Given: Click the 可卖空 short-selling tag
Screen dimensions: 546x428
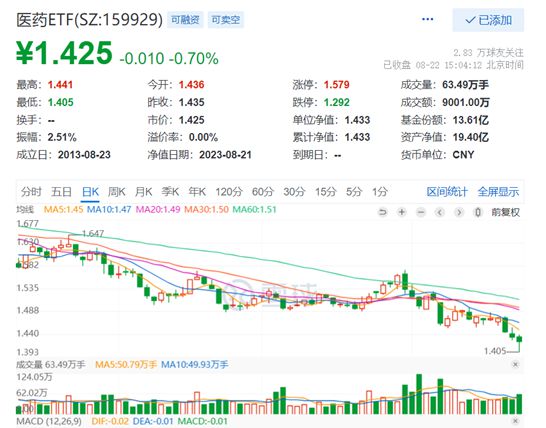Looking at the screenshot, I should (x=226, y=20).
